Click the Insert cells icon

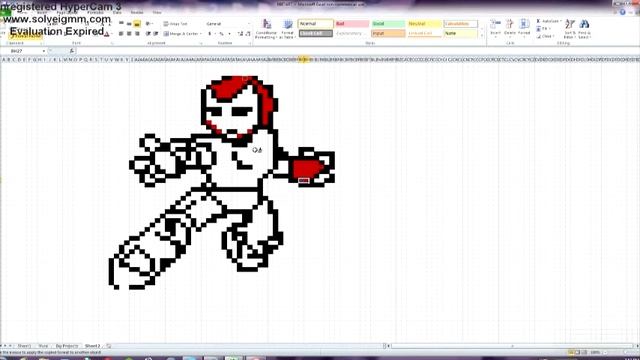coord(495,24)
